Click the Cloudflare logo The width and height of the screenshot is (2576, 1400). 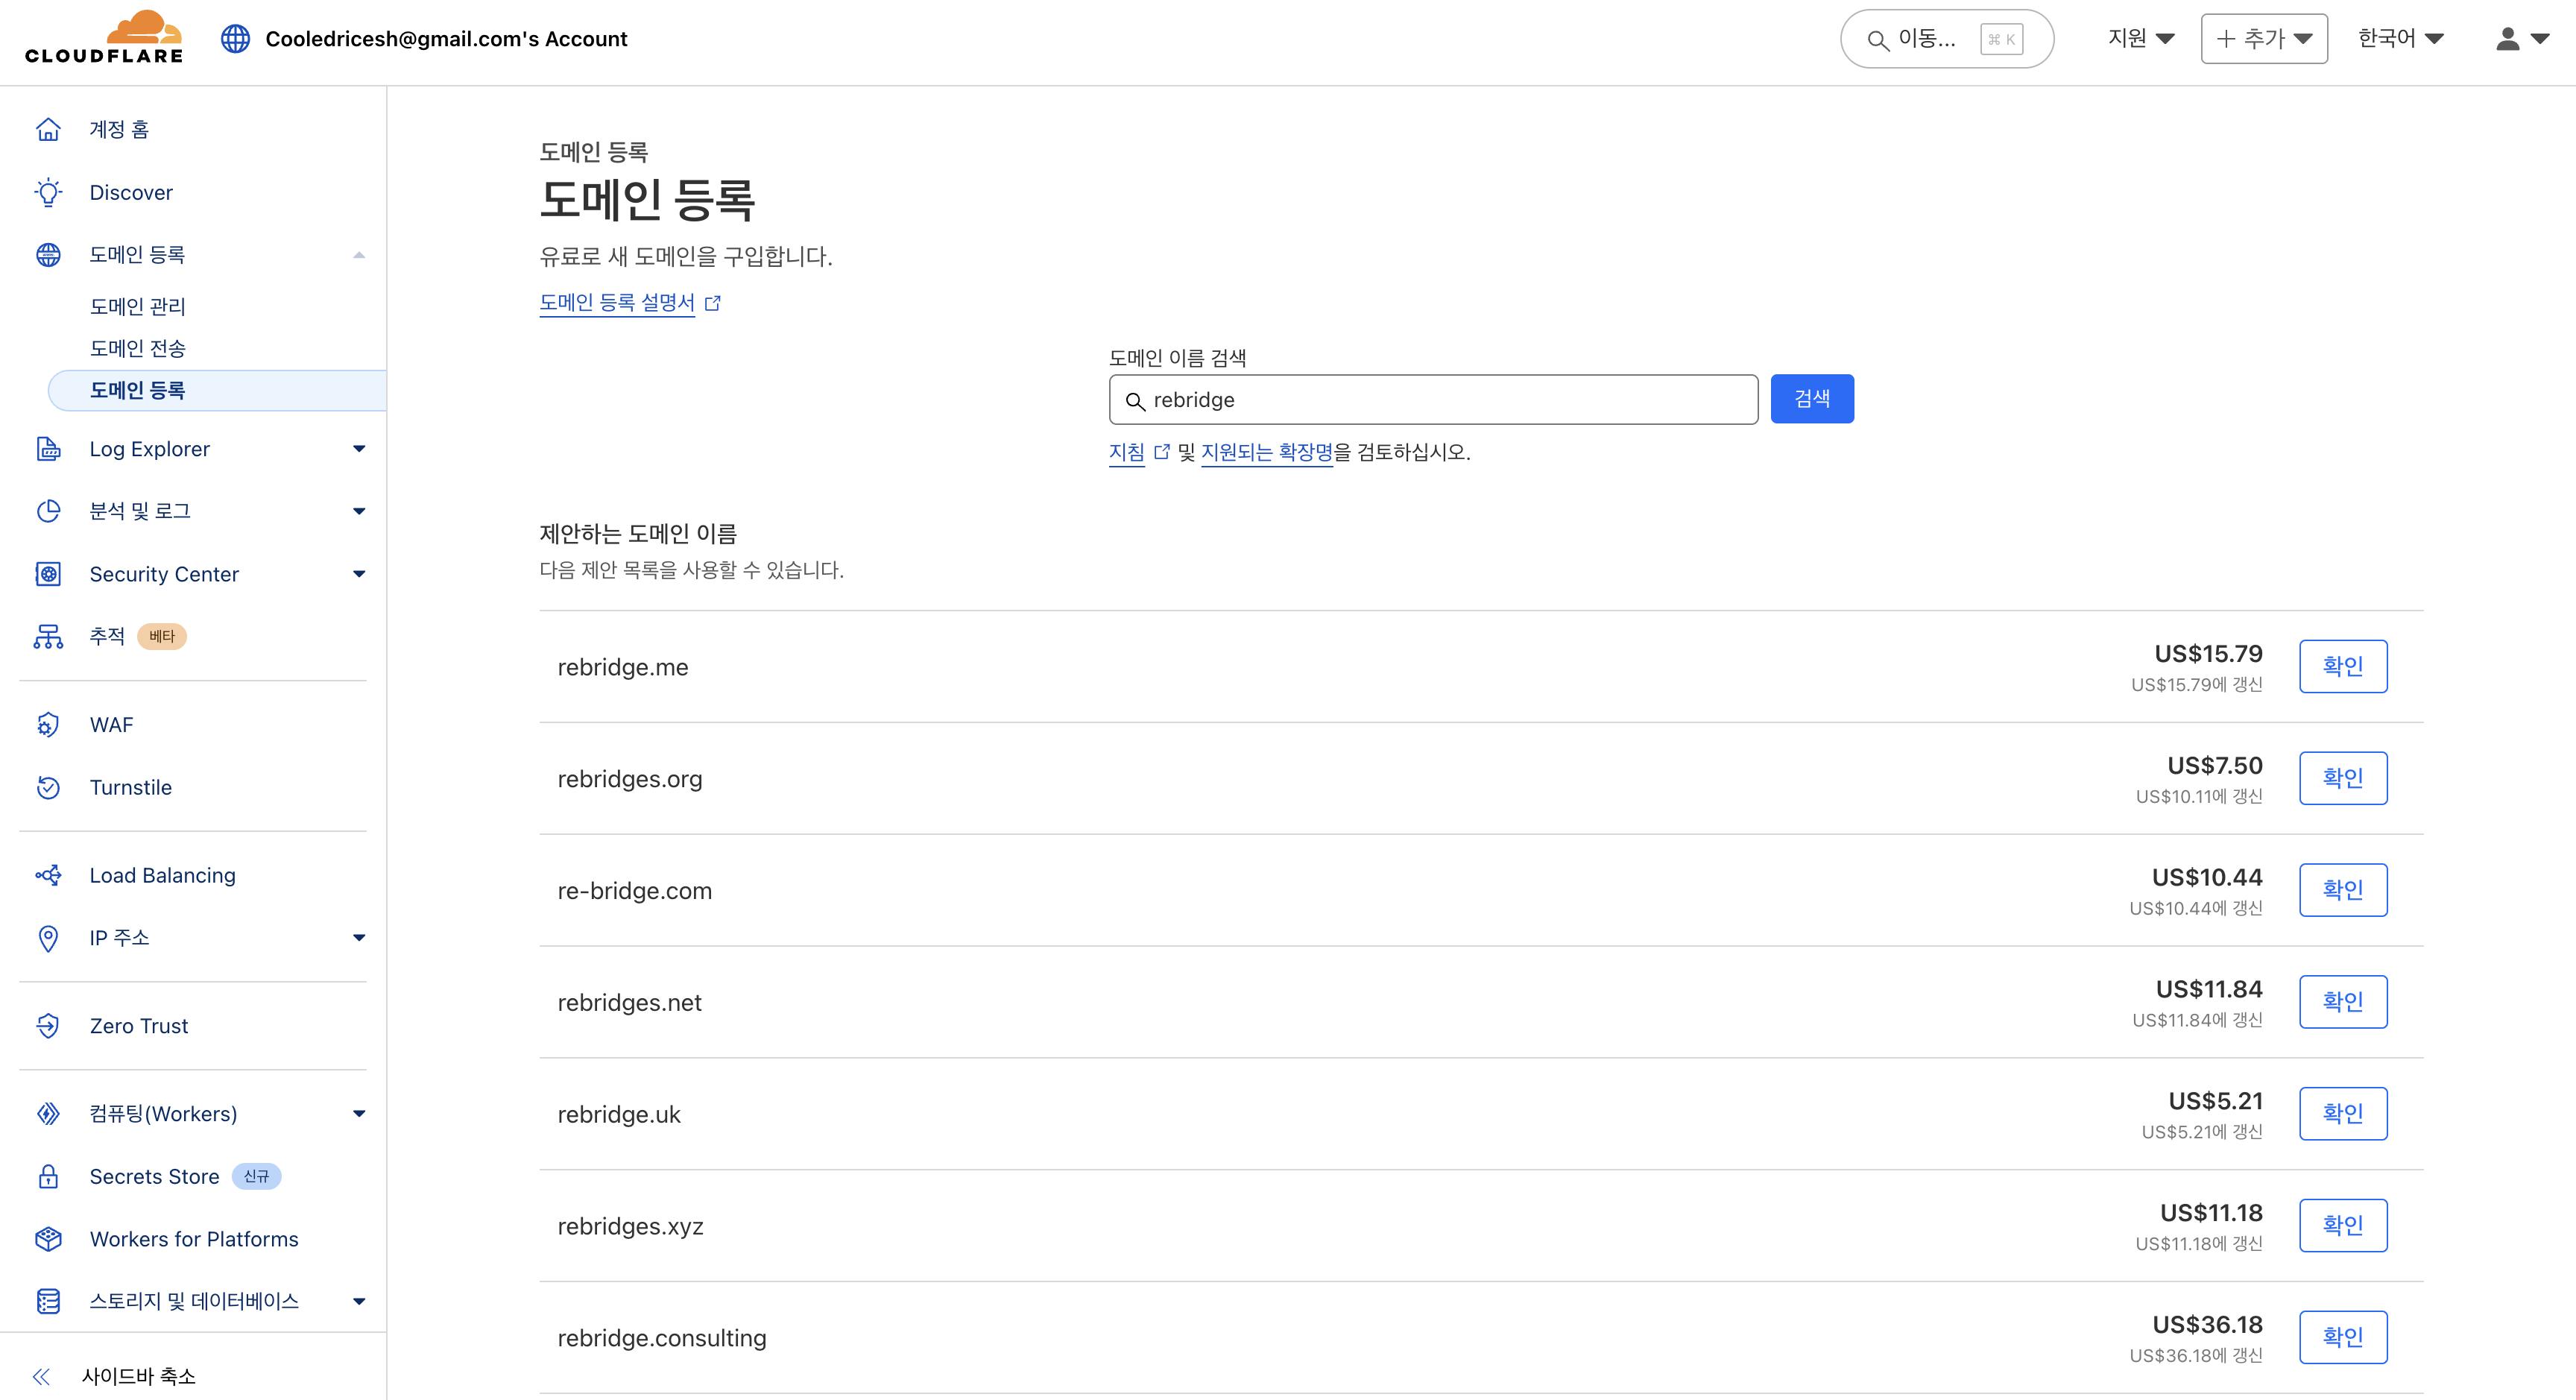coord(104,38)
